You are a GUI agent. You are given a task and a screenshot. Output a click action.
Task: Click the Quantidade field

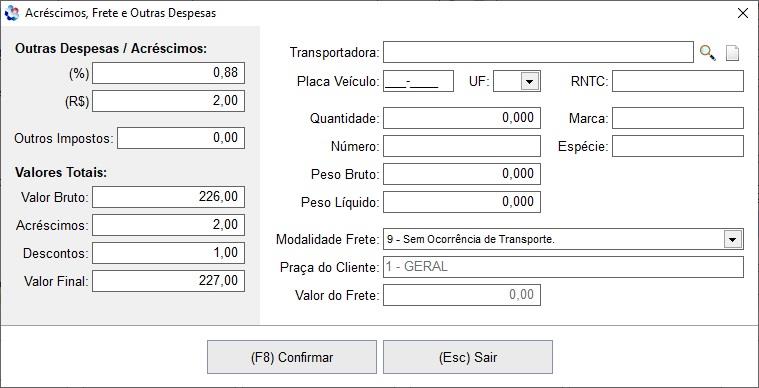pos(462,118)
